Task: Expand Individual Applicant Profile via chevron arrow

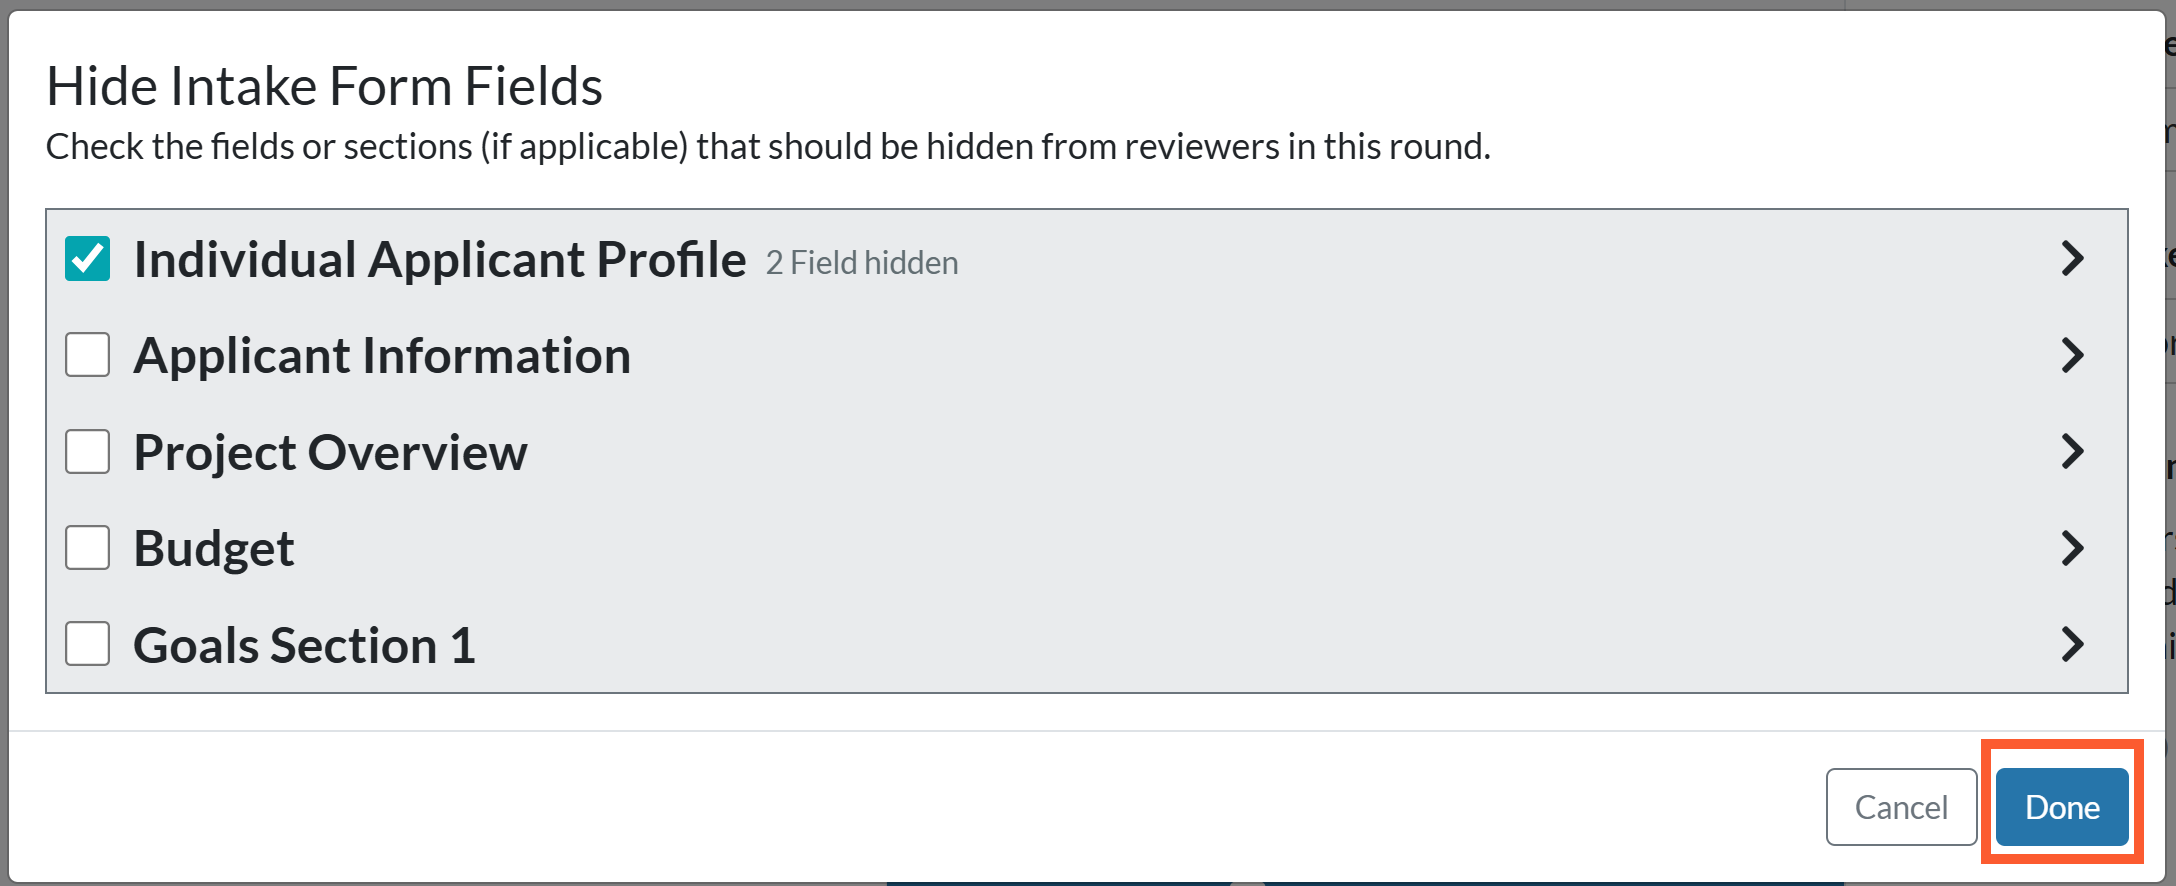Action: pyautogui.click(x=2072, y=259)
